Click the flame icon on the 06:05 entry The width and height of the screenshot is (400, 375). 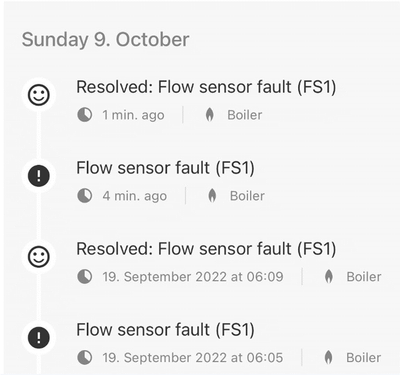328,358
